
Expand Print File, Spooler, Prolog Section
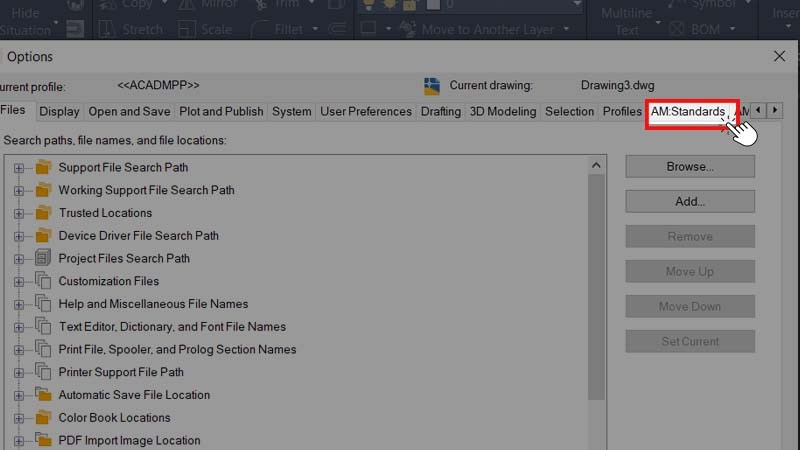[x=19, y=350]
